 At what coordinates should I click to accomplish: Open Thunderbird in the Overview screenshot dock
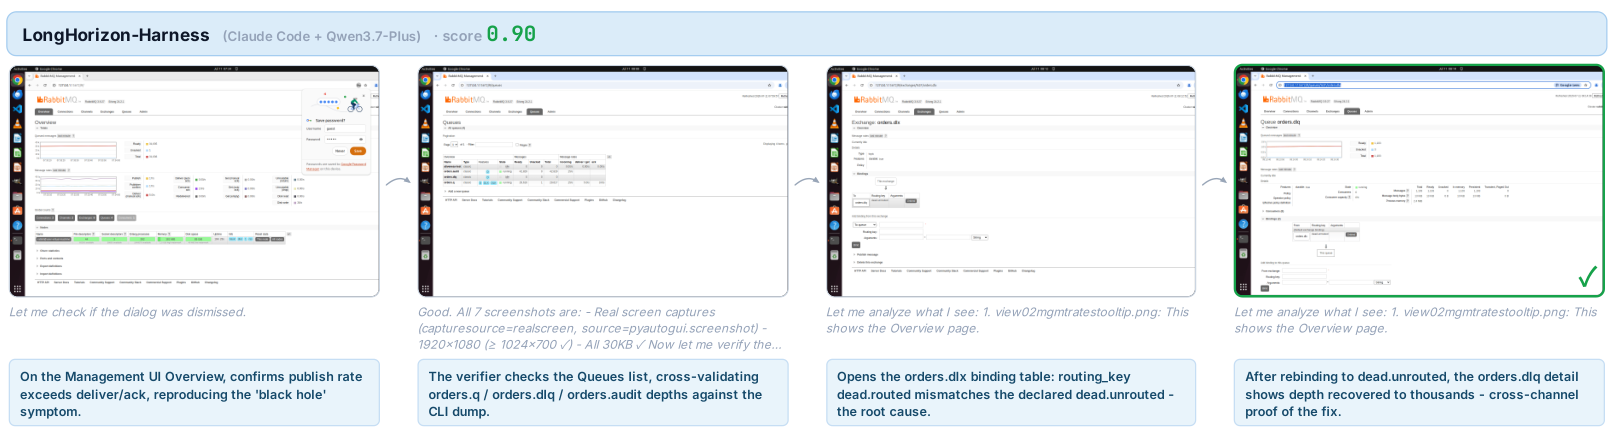[17, 94]
